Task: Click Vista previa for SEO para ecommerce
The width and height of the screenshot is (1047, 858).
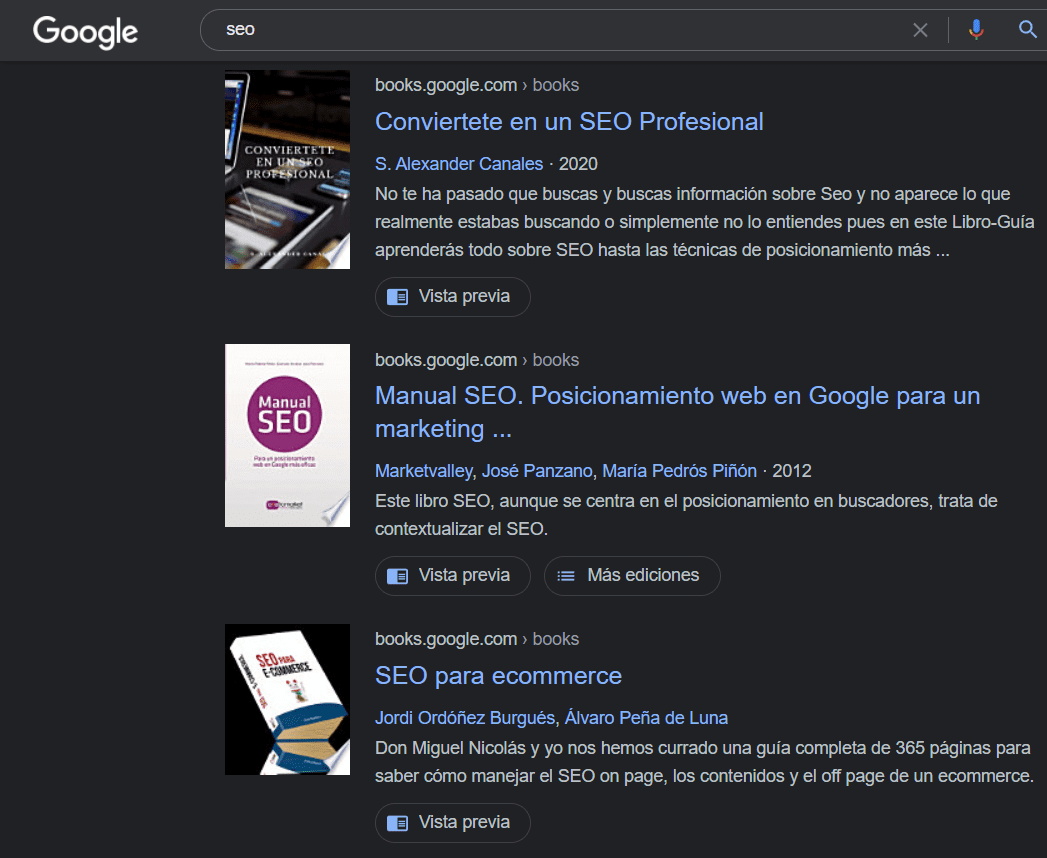Action: [x=453, y=823]
